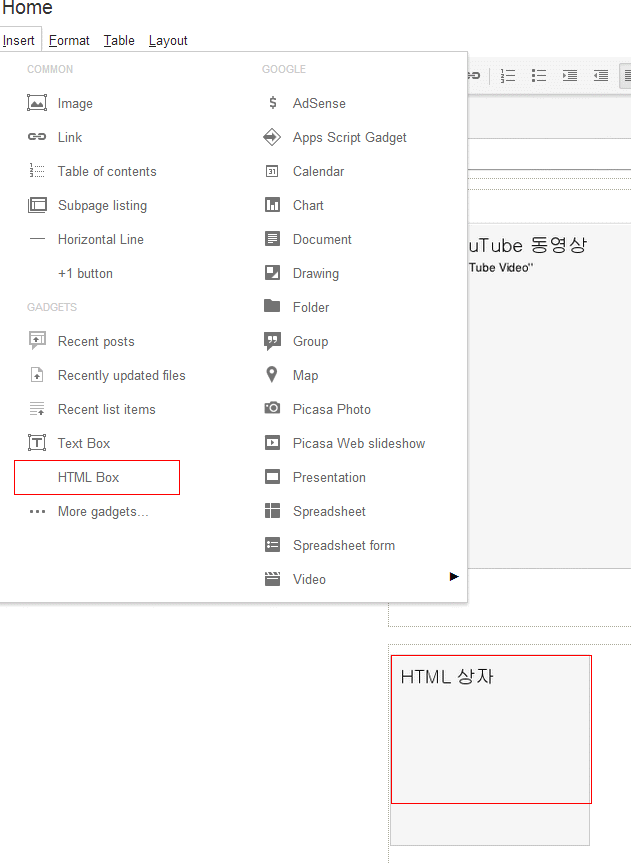Click the AdSense dollar icon
Viewport: 631px width, 863px height.
pos(273,102)
